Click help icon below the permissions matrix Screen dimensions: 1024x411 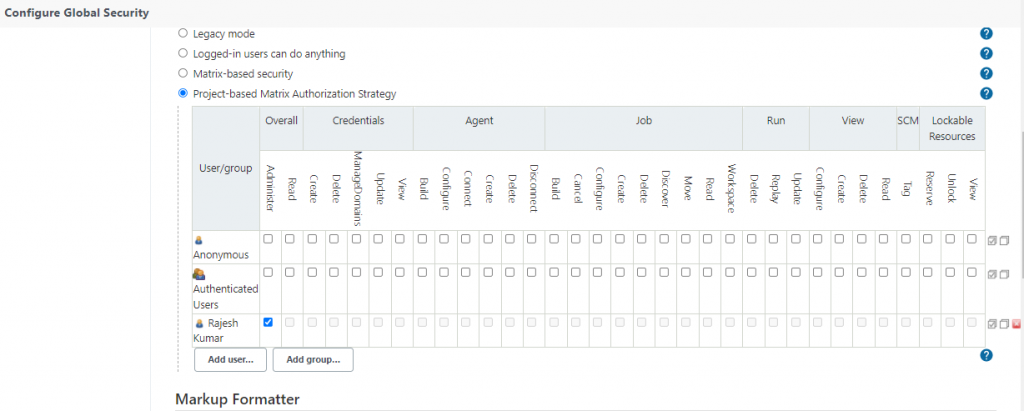[x=986, y=356]
